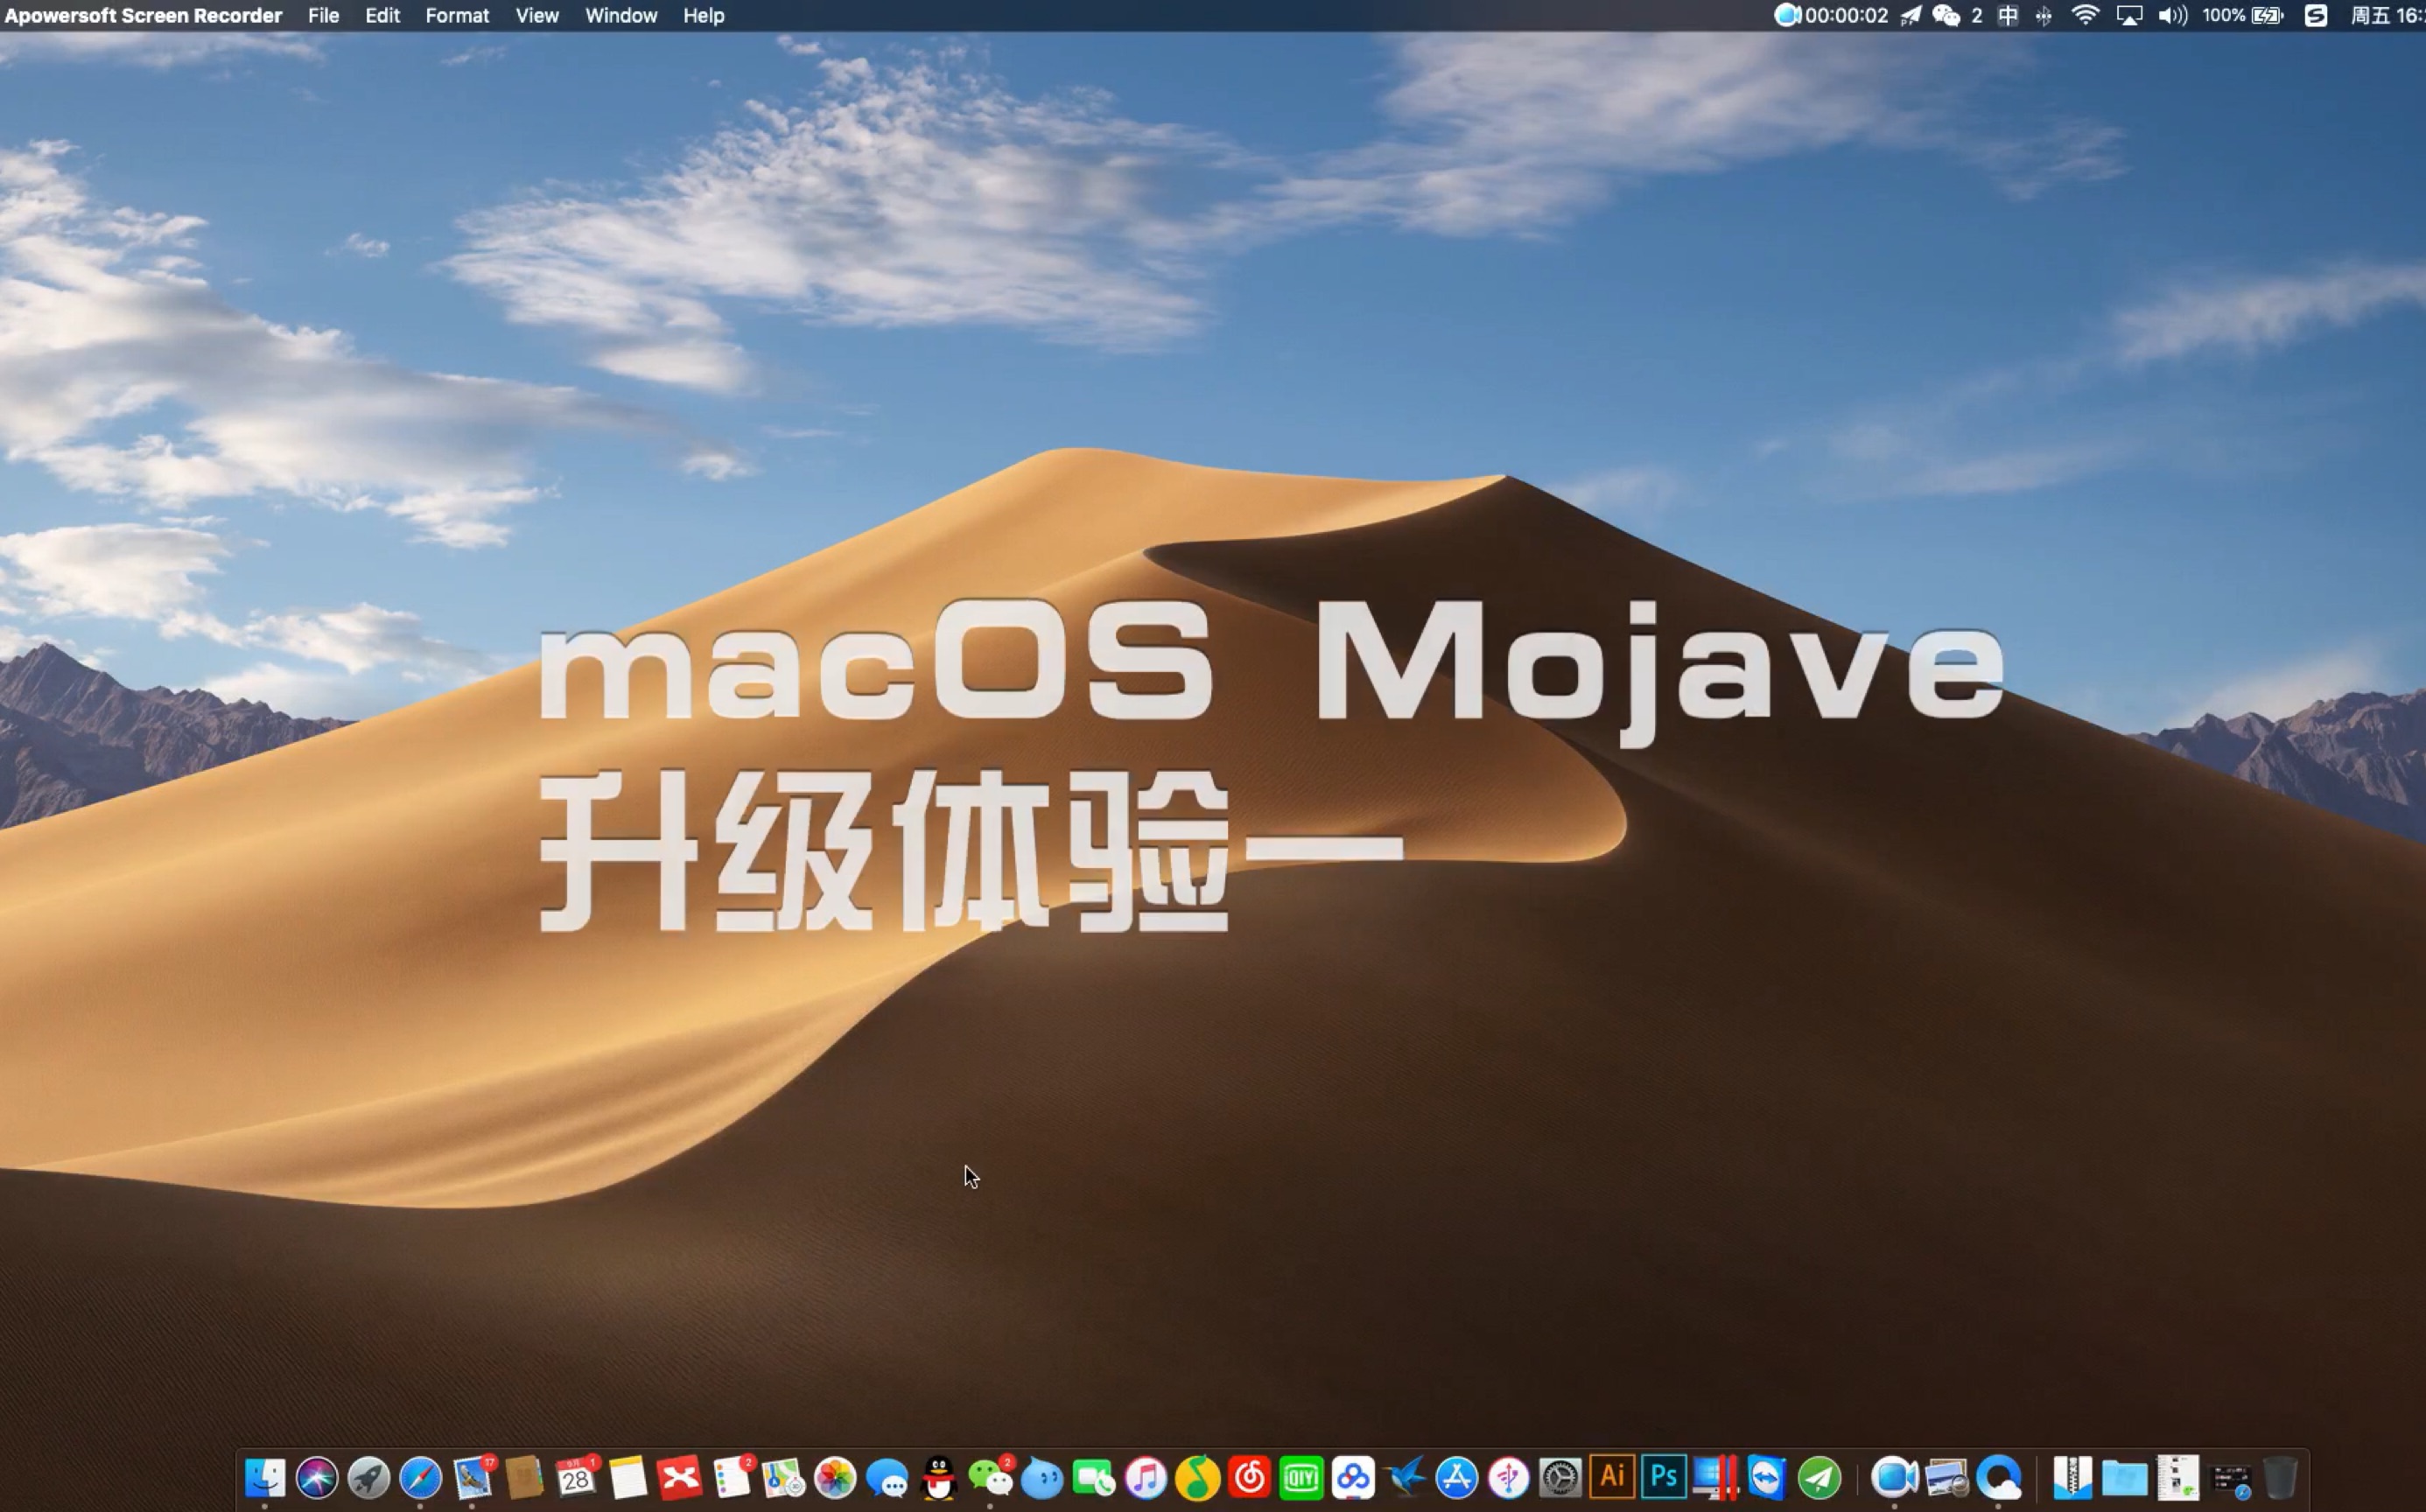The image size is (2426, 1512).
Task: Click the paper plane menu bar icon
Action: [x=1911, y=15]
